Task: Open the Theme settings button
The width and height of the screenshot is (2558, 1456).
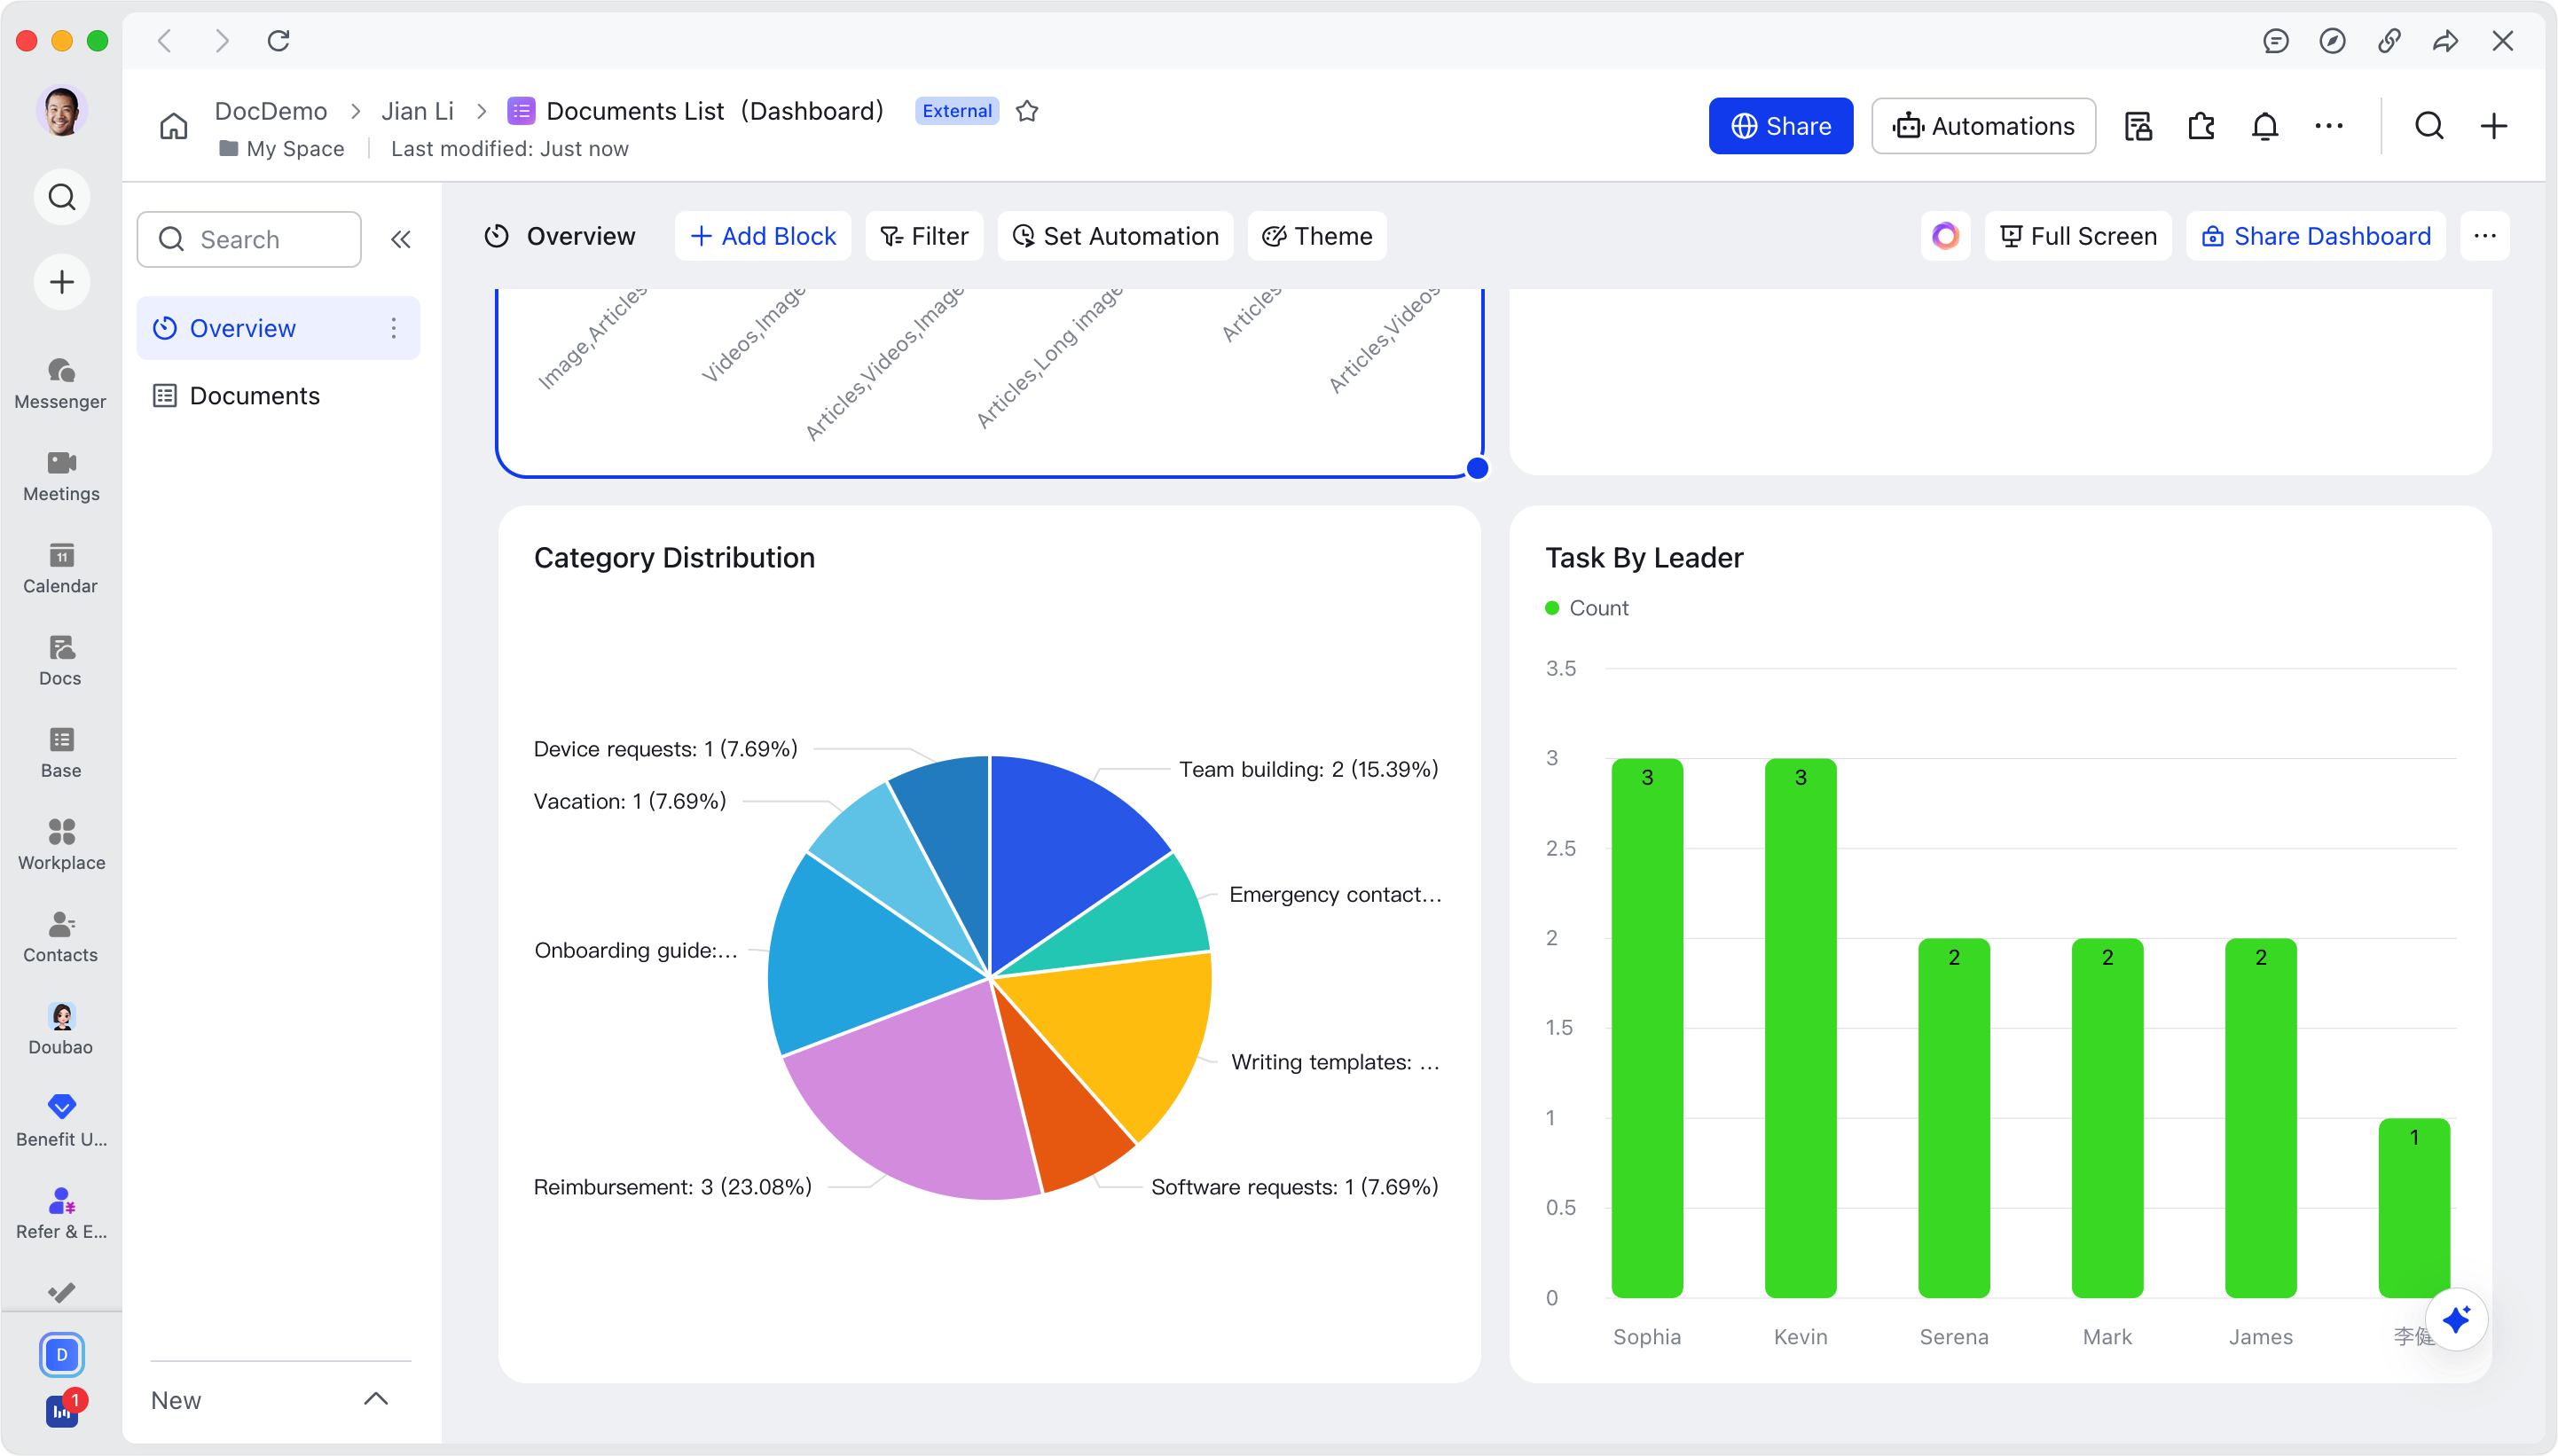Action: (x=1317, y=236)
